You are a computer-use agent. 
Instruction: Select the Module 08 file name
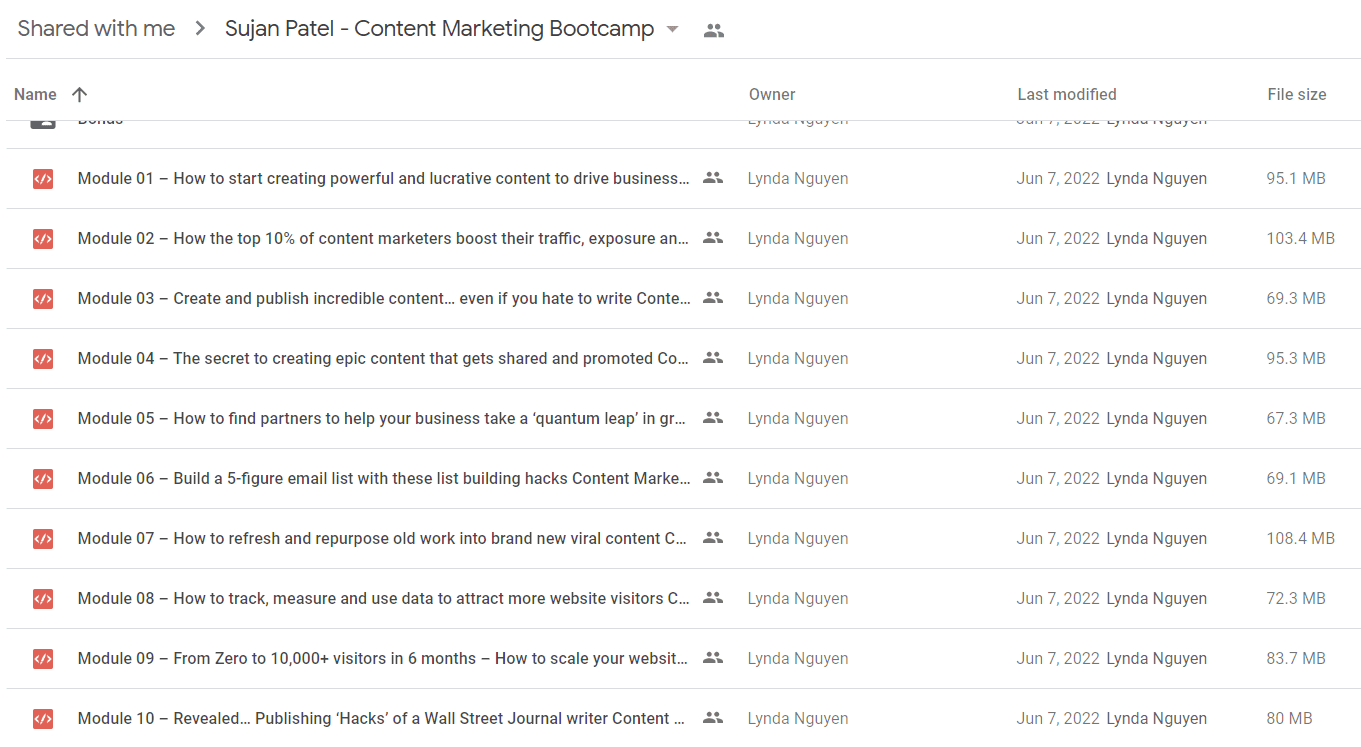(384, 599)
